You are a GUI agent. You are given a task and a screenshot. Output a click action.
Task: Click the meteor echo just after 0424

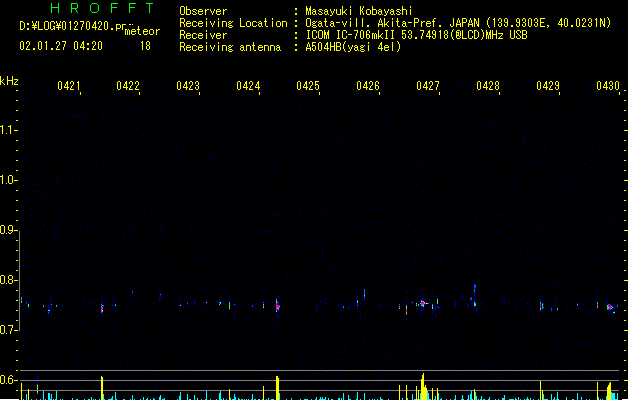(x=277, y=306)
